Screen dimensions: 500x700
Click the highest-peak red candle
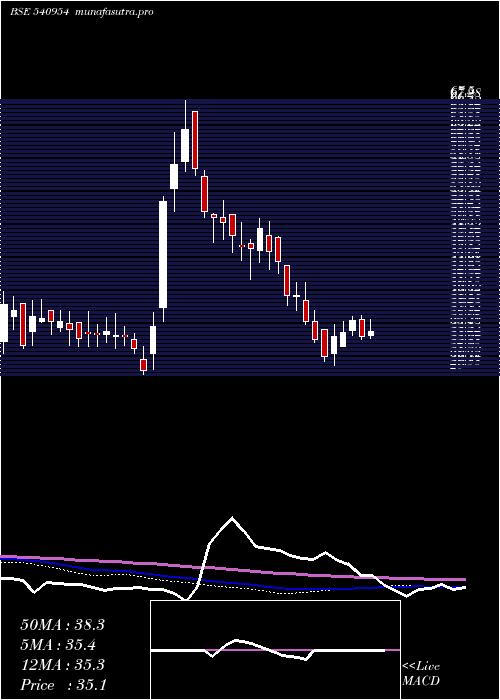(195, 140)
